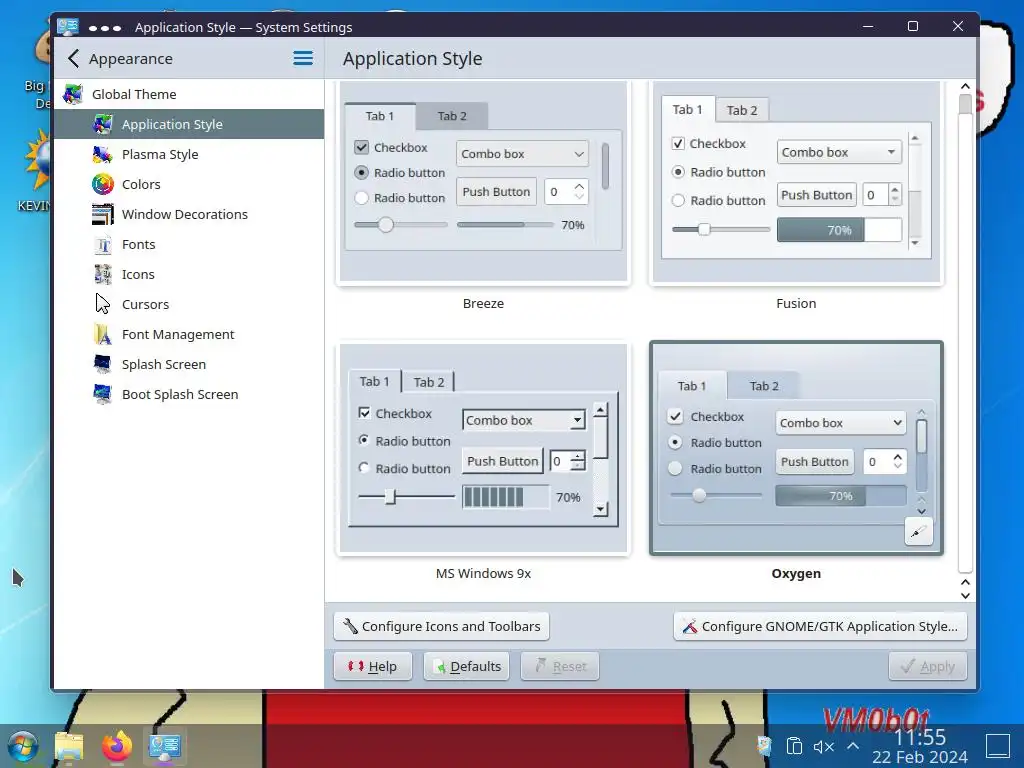This screenshot has height=768, width=1024.
Task: Select second Radio button in Fusion preview
Action: click(x=678, y=200)
